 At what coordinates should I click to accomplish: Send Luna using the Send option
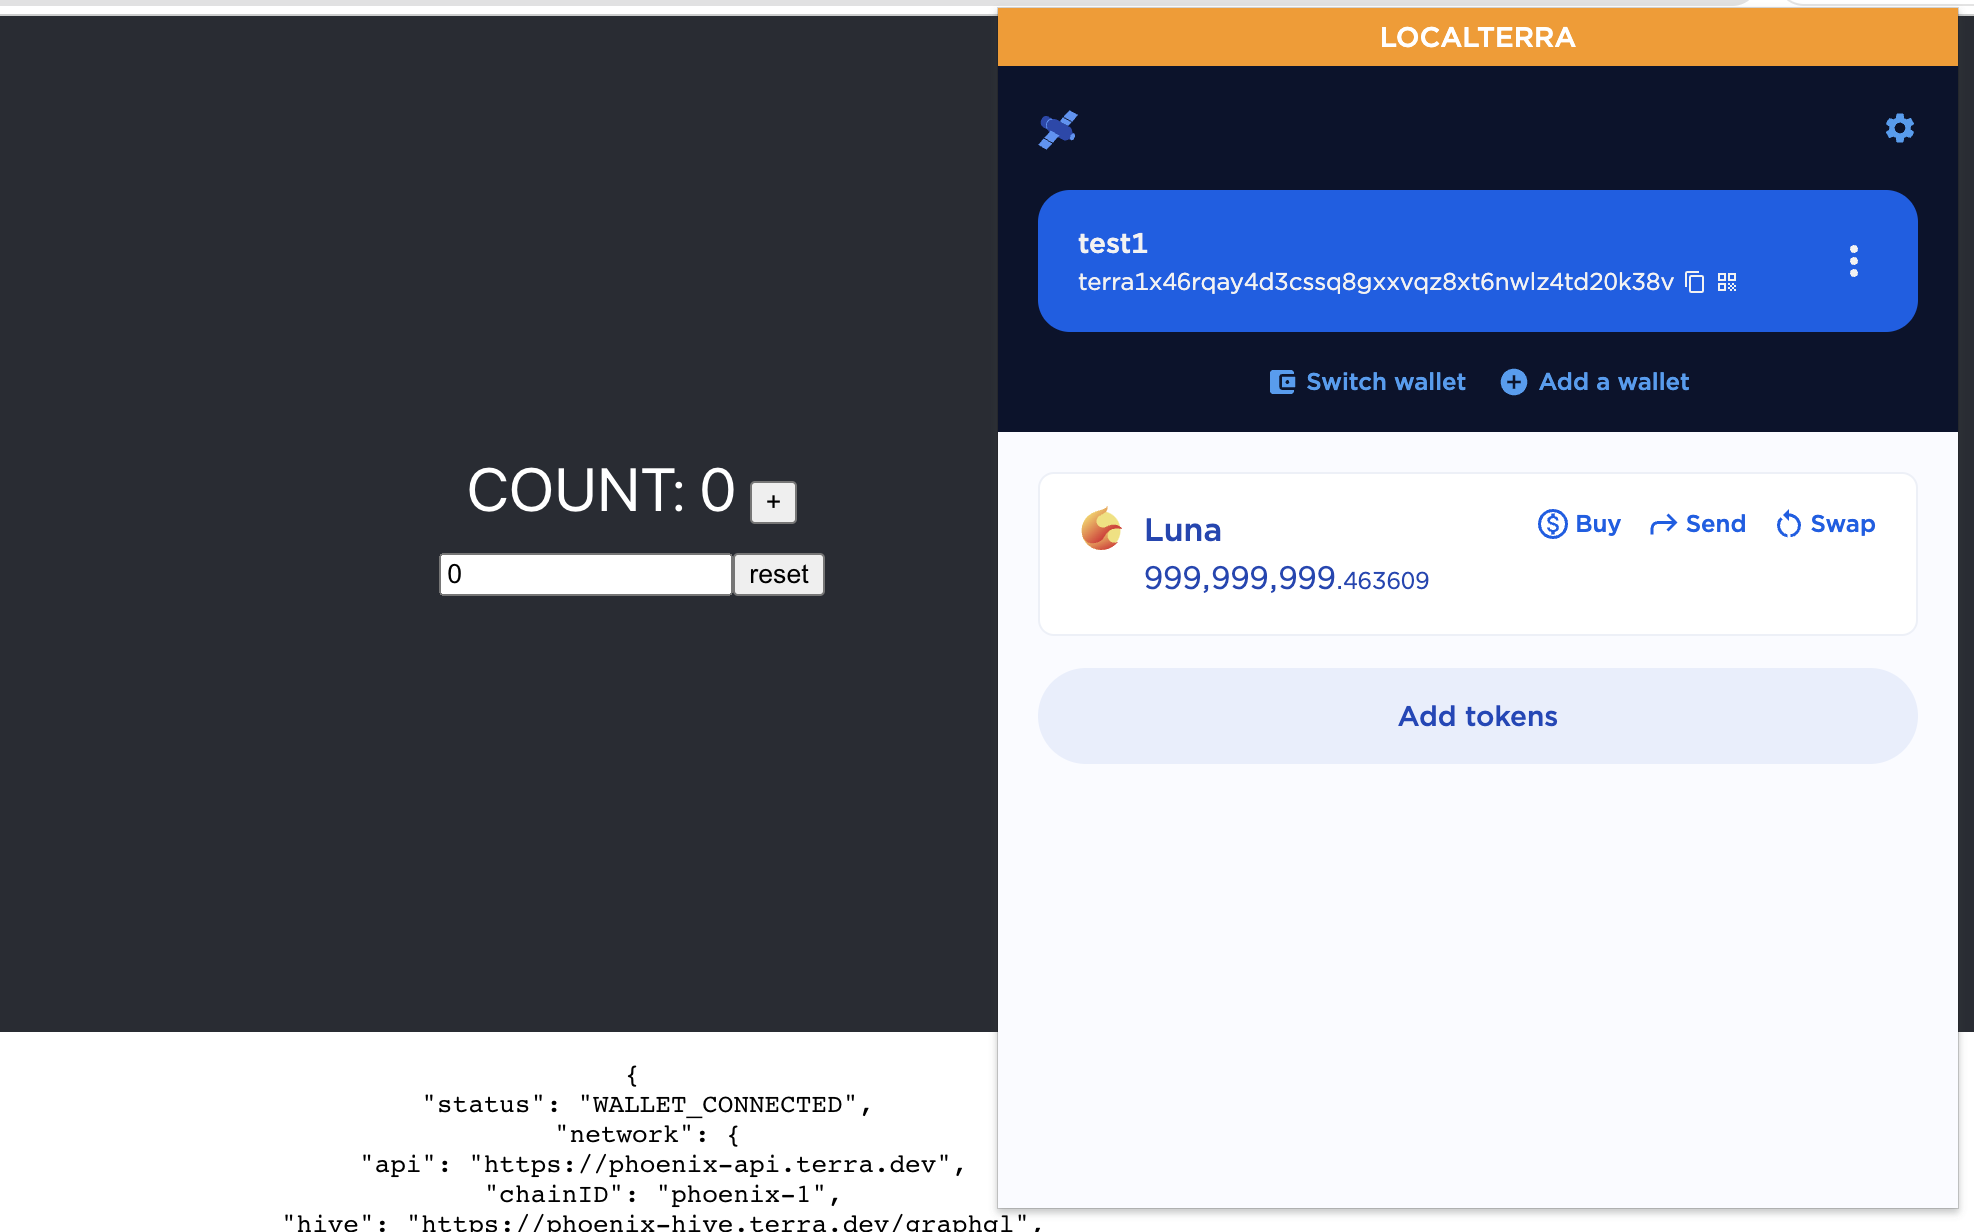(1698, 524)
